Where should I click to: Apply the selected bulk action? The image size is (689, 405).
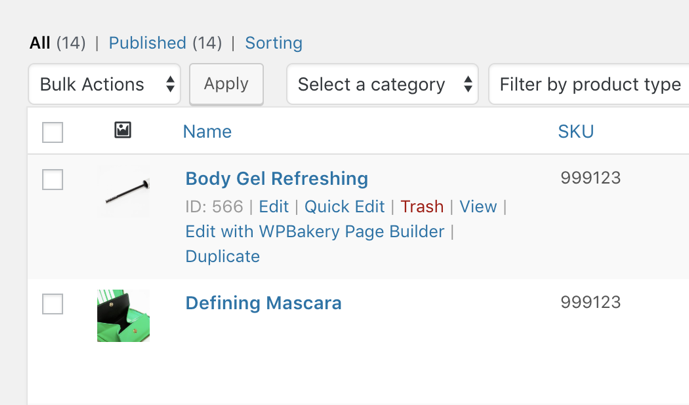pyautogui.click(x=226, y=84)
